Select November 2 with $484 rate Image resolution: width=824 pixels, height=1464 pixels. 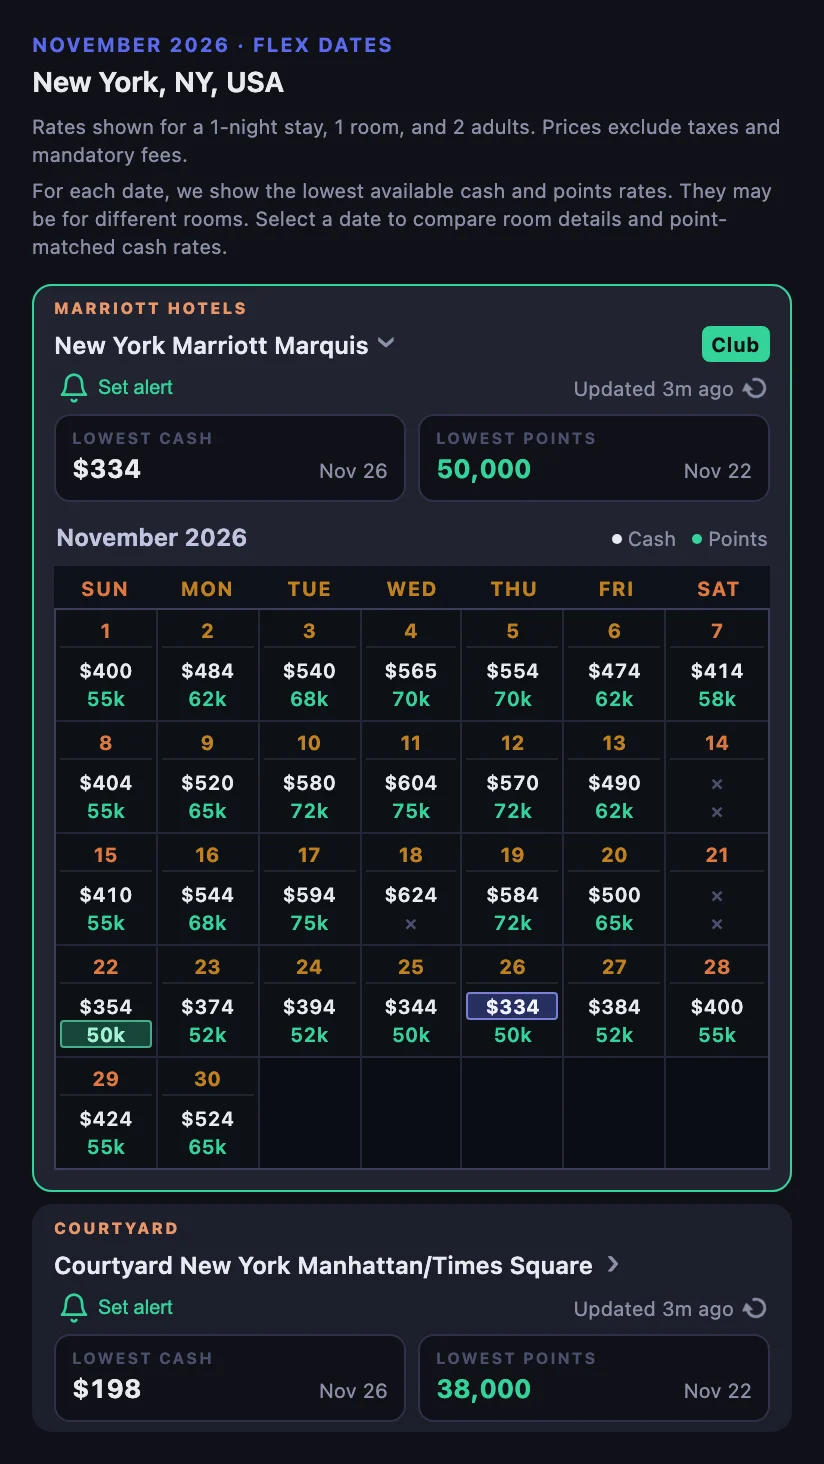[208, 665]
